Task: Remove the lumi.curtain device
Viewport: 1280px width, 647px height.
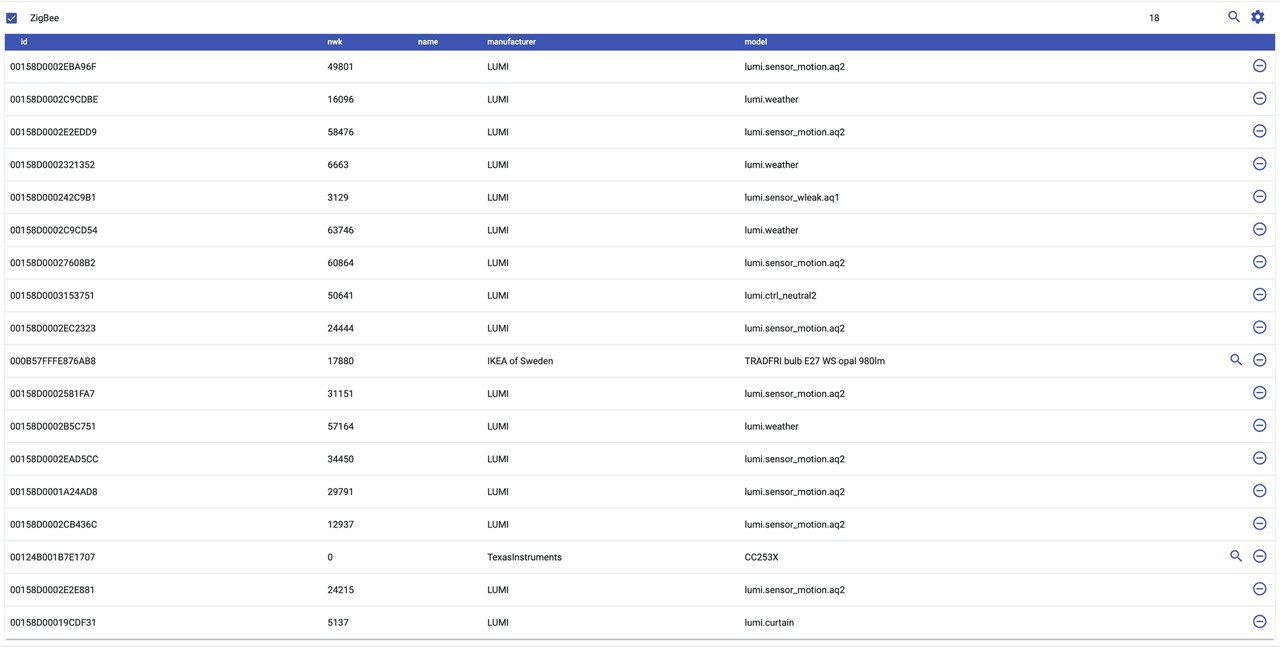Action: coord(1260,621)
